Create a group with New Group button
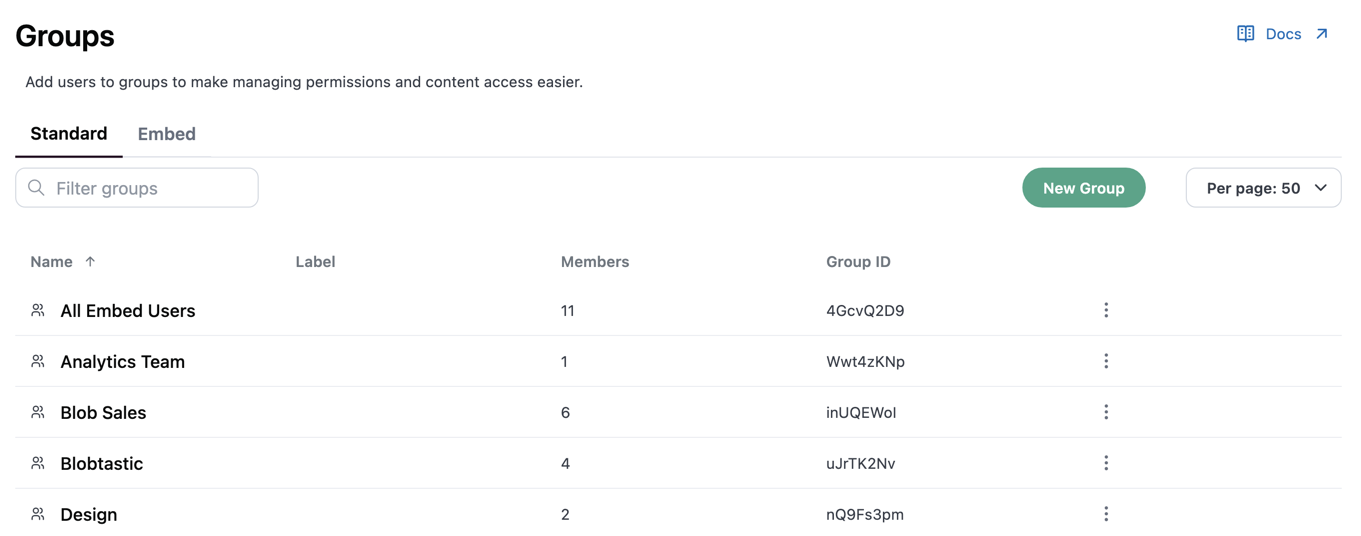The width and height of the screenshot is (1361, 536). [1084, 188]
